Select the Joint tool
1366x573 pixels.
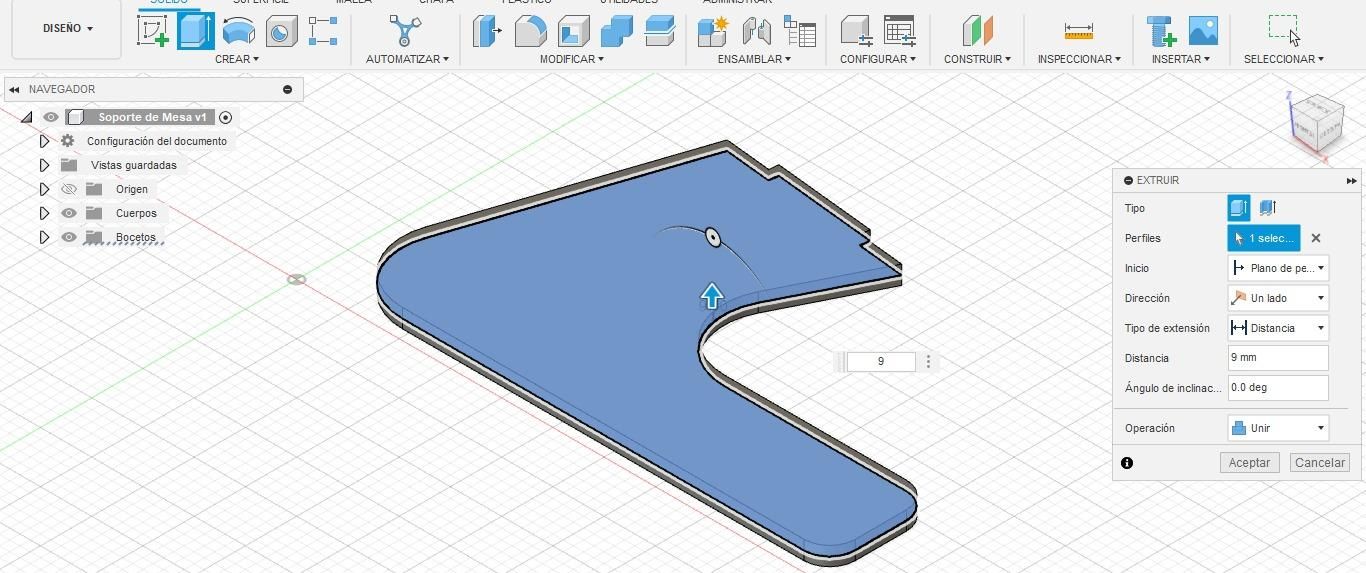[756, 31]
